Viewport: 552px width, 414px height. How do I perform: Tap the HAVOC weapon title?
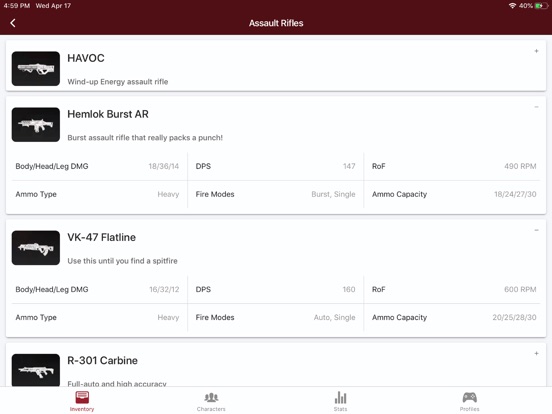(x=86, y=58)
